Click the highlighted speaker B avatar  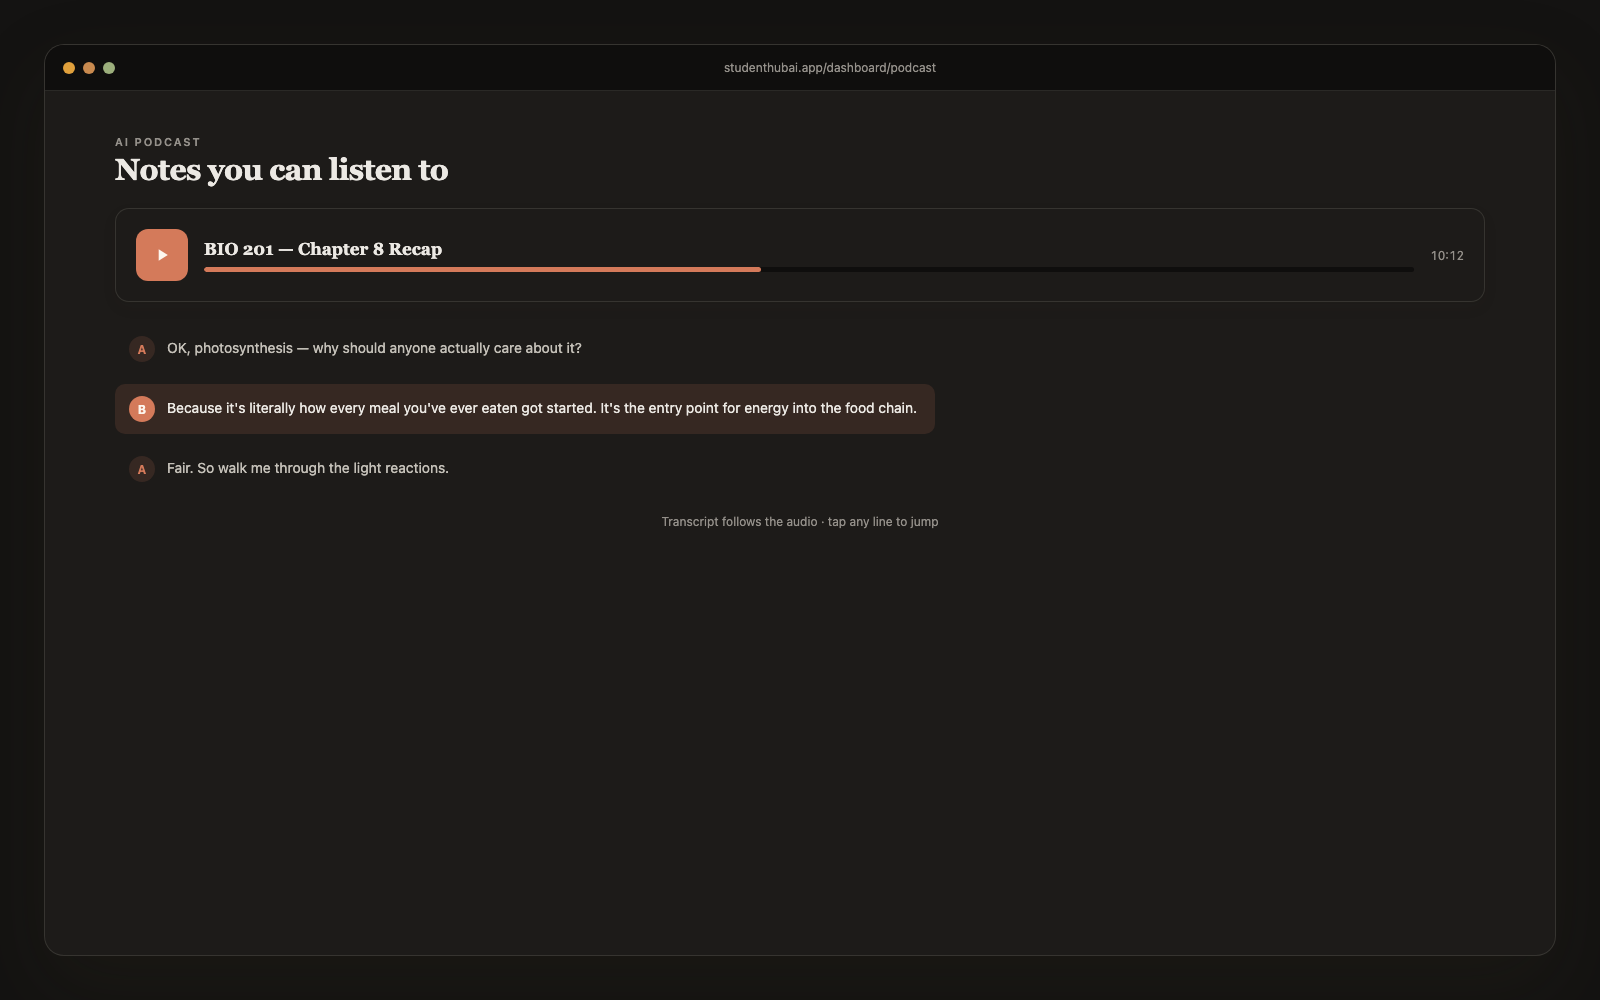pos(142,409)
